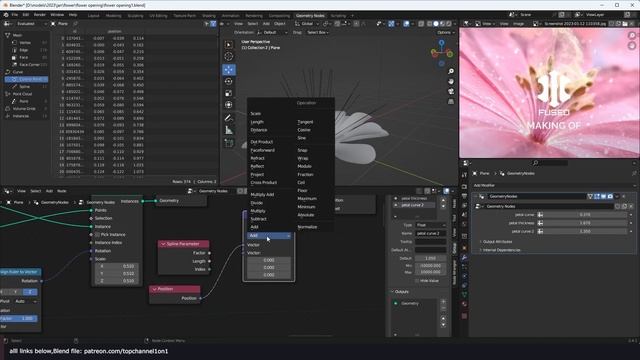Viewport: 640px width, 360px height.
Task: Select the Scale tool icon
Action: tap(229, 93)
